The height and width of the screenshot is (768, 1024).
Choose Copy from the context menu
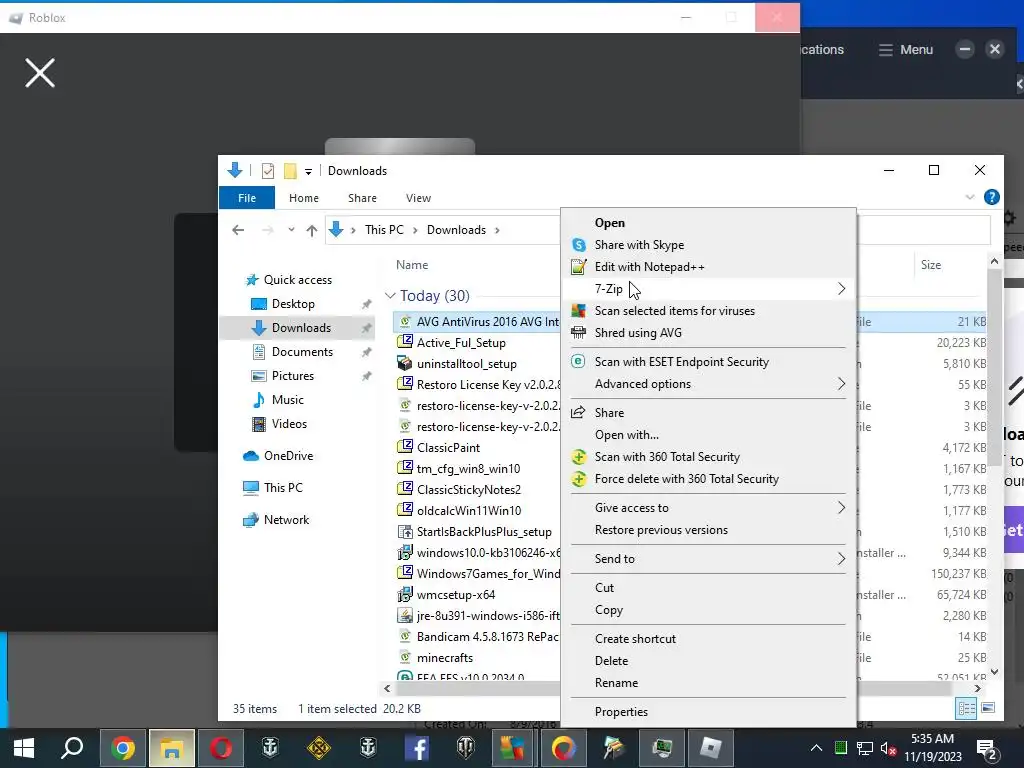click(x=709, y=610)
